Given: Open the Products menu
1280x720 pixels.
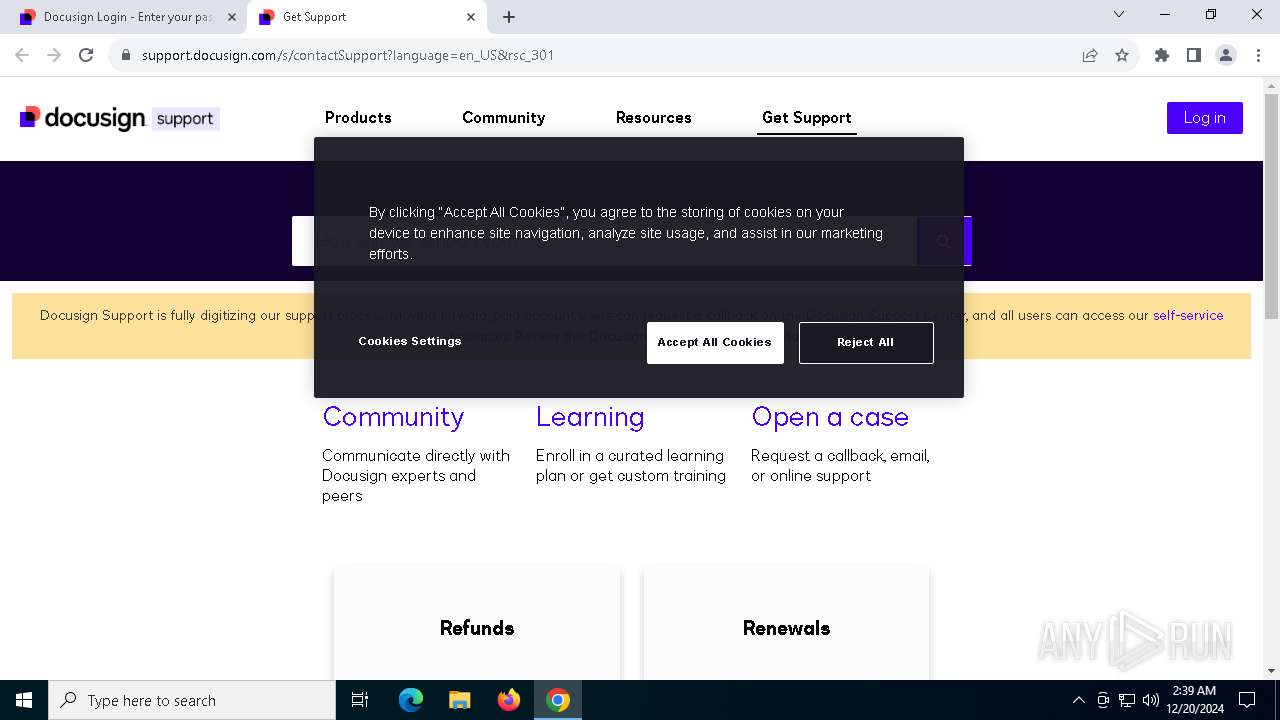Looking at the screenshot, I should click(358, 118).
